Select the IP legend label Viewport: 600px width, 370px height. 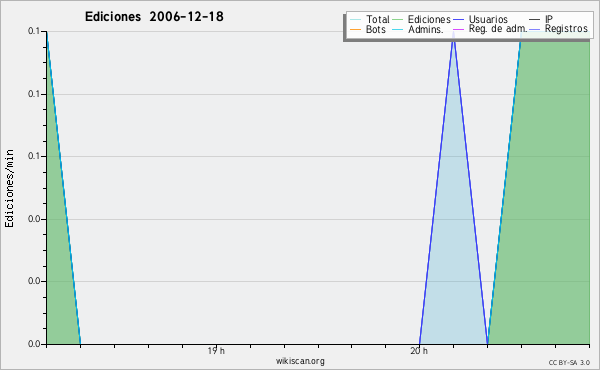tap(549, 19)
